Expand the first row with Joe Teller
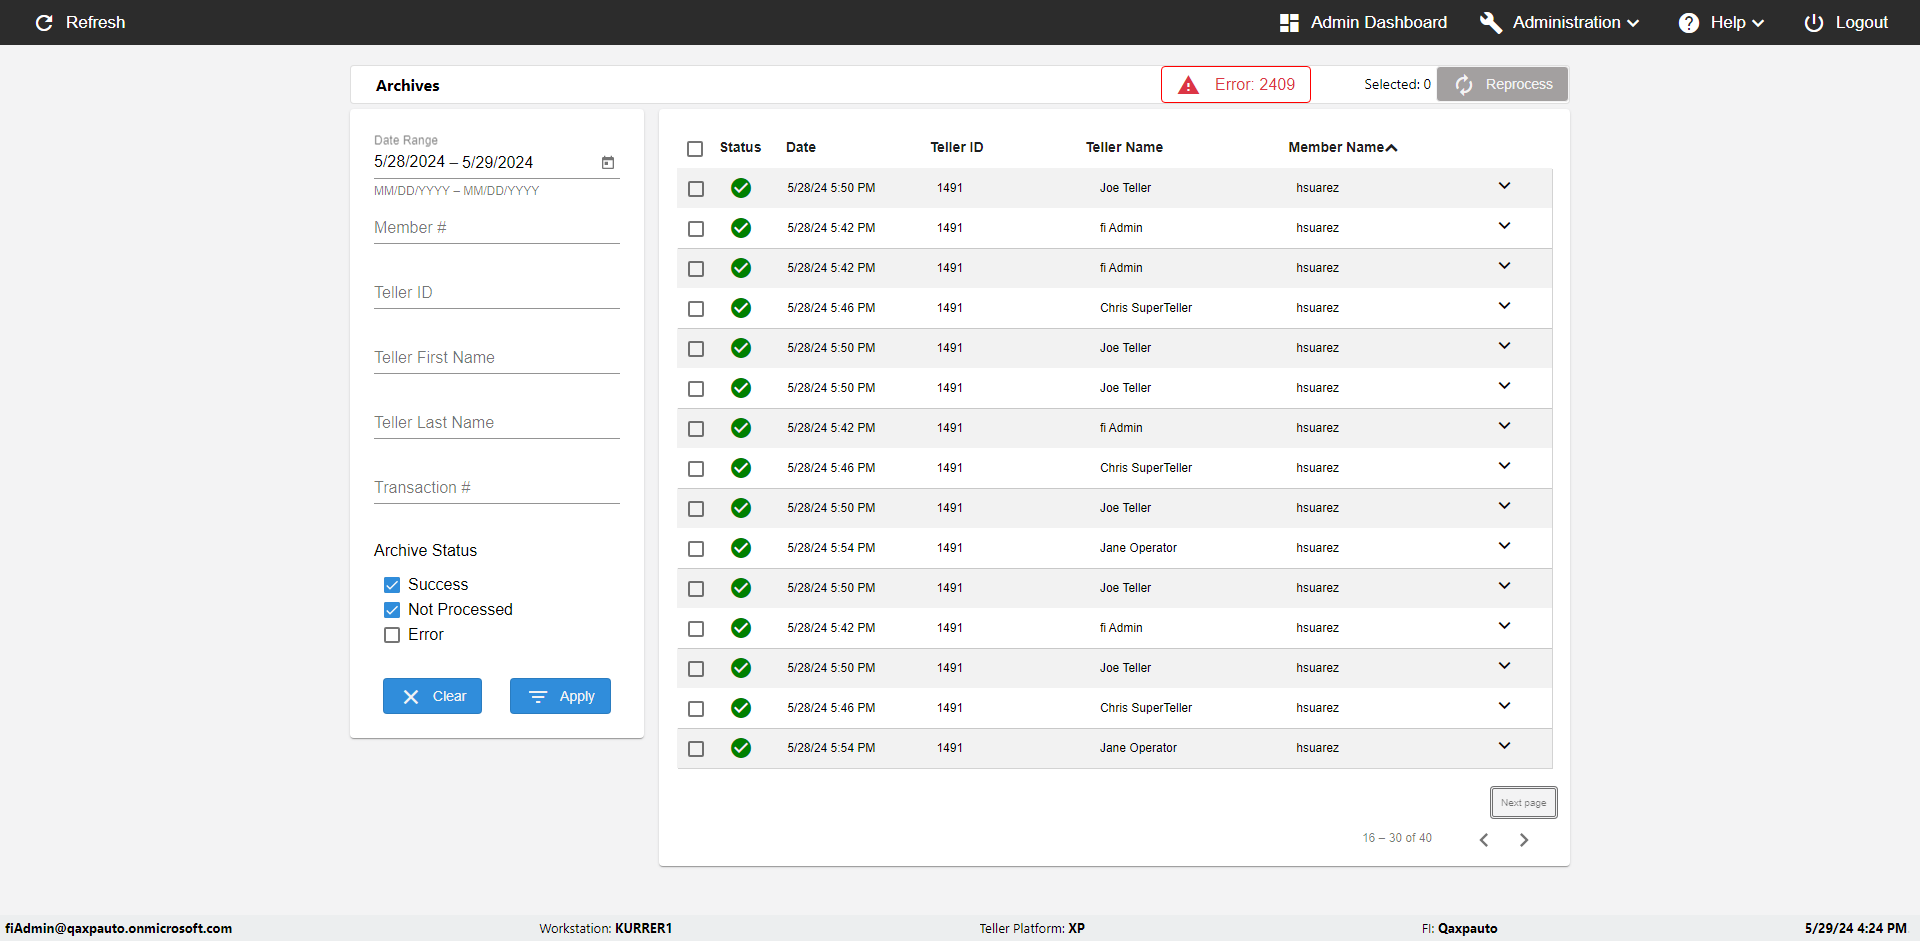The image size is (1920, 941). [x=1504, y=186]
